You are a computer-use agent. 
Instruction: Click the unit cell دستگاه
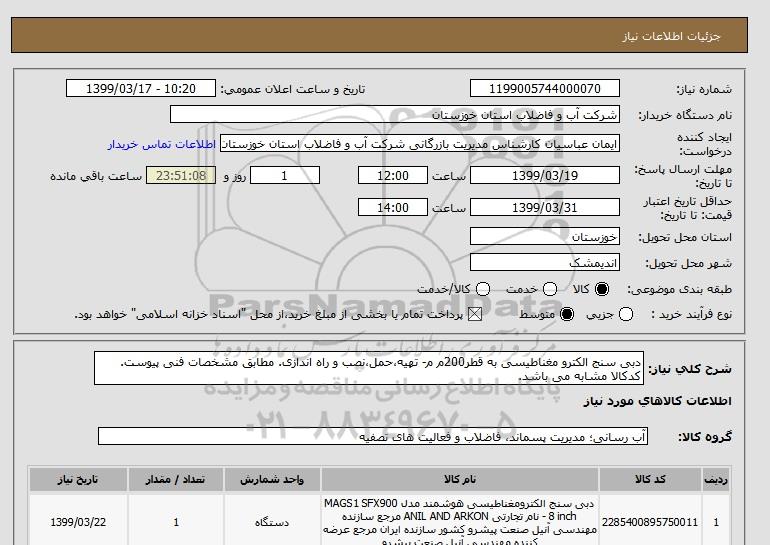(272, 522)
